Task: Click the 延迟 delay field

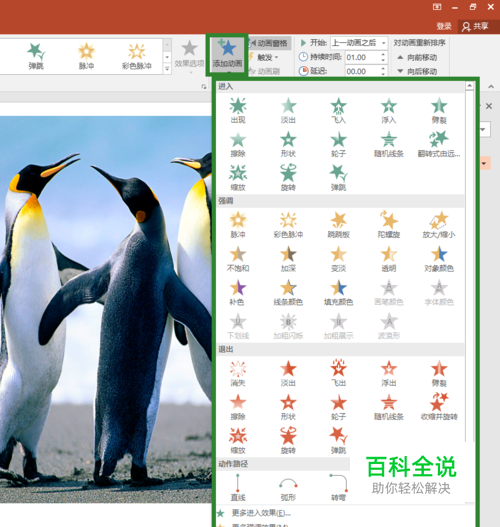Action: pyautogui.click(x=362, y=71)
